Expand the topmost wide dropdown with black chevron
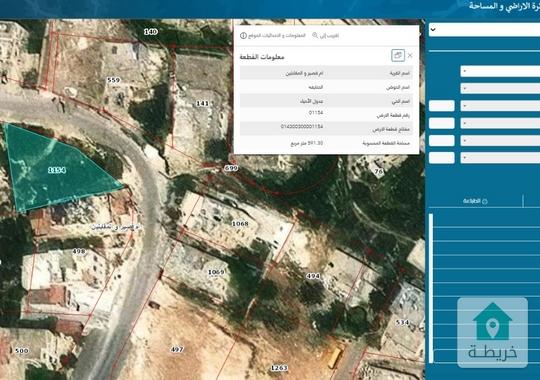 click(x=484, y=30)
